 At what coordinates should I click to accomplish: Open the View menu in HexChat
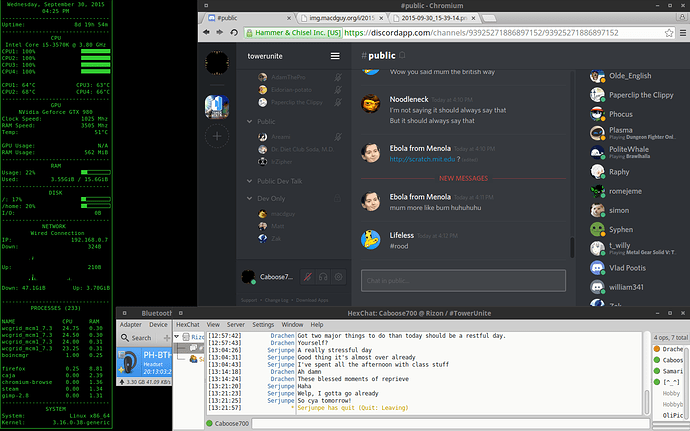tap(213, 324)
